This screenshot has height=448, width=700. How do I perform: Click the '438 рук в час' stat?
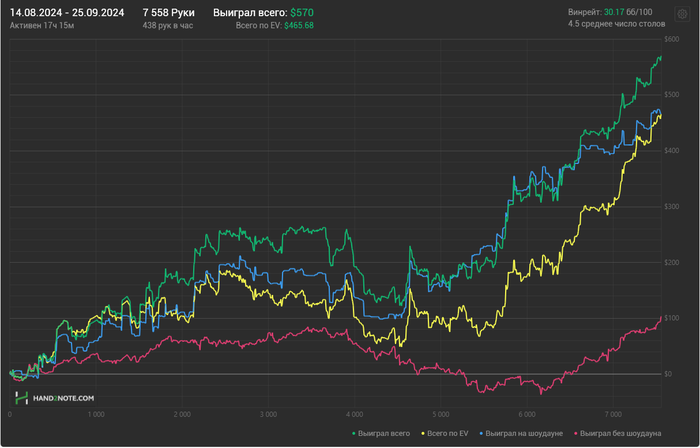pyautogui.click(x=168, y=25)
